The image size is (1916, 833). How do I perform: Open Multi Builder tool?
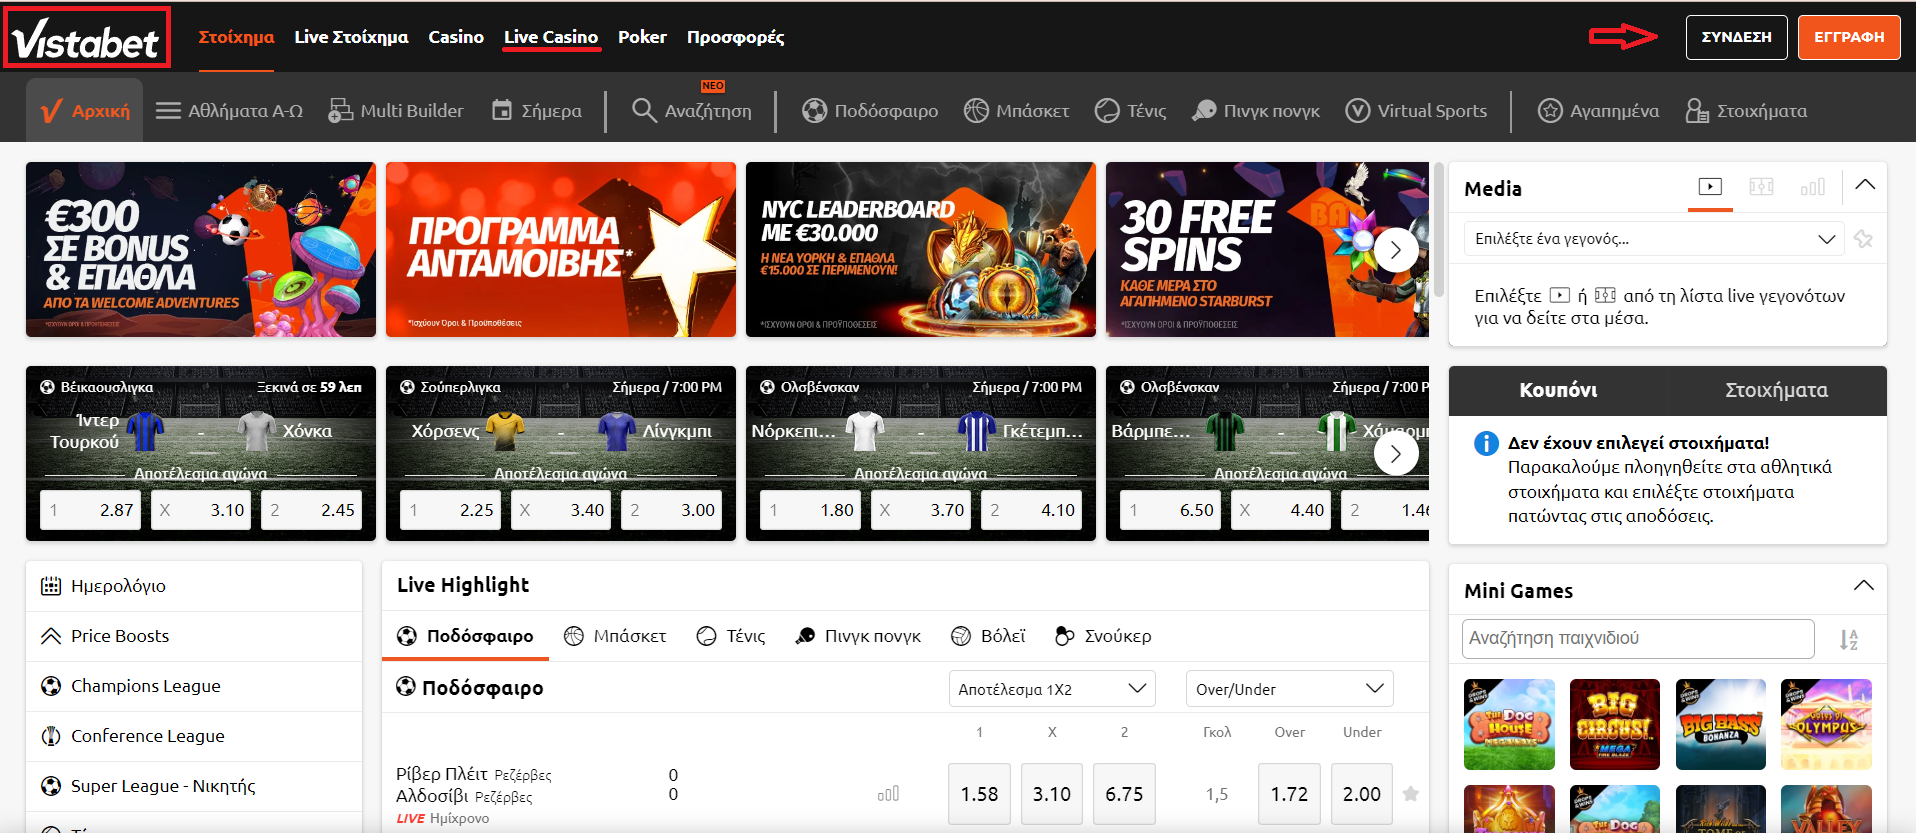(396, 111)
